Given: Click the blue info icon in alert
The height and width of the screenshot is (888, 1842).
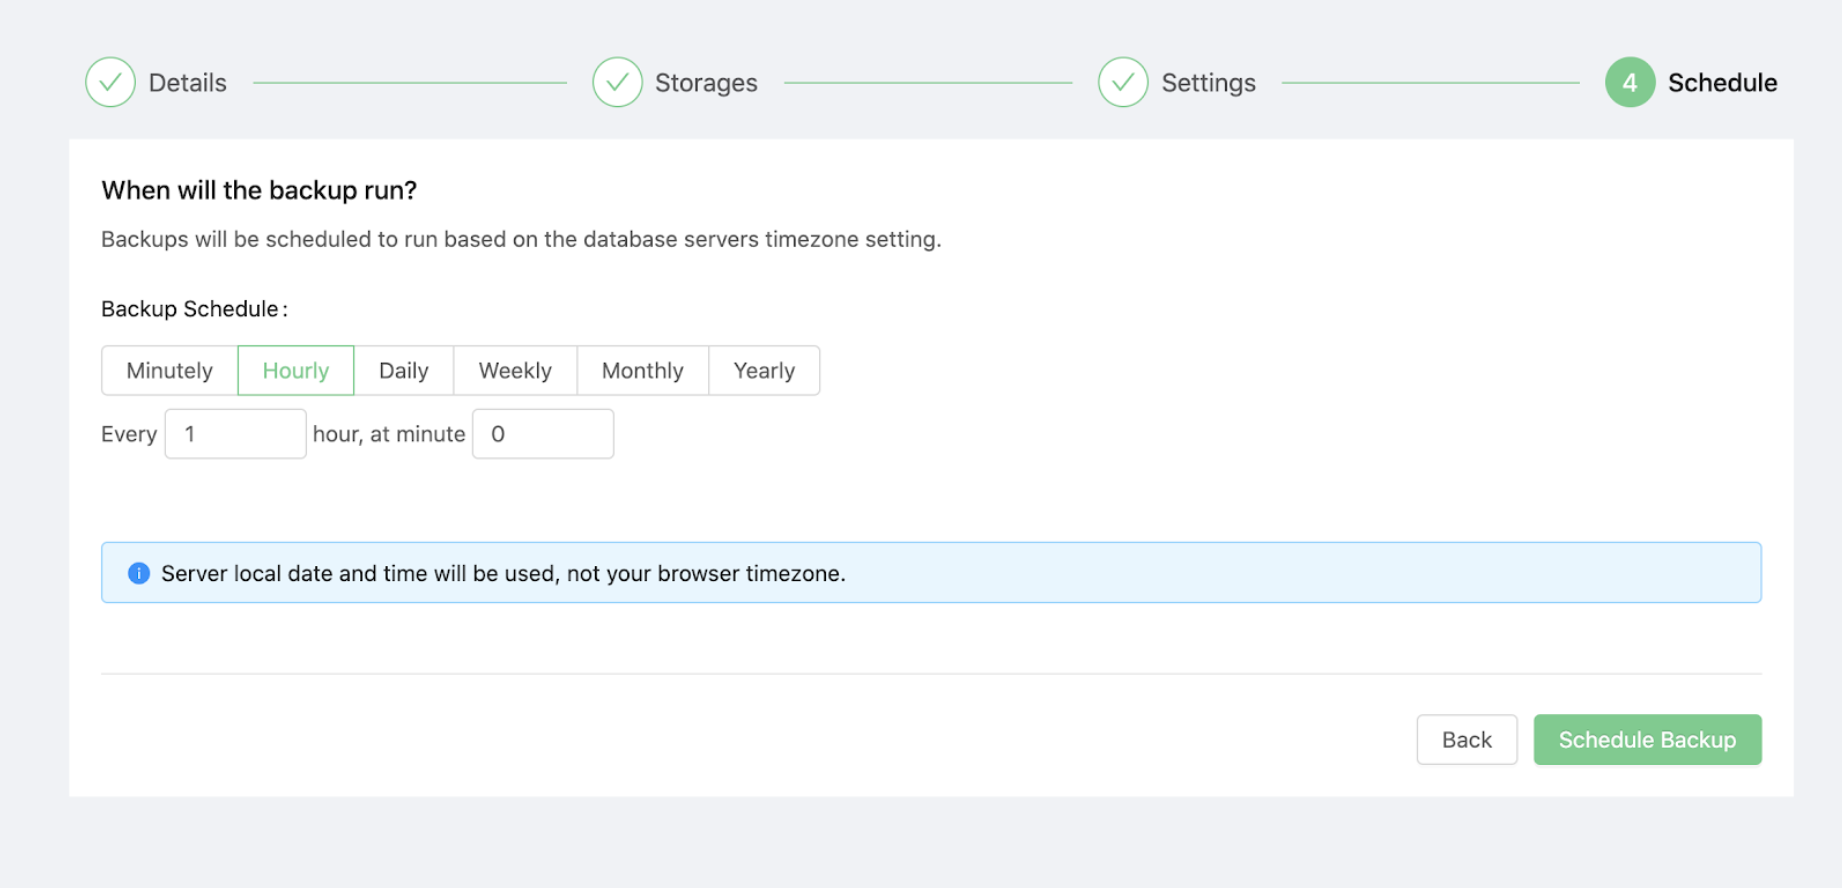Looking at the screenshot, I should 139,573.
